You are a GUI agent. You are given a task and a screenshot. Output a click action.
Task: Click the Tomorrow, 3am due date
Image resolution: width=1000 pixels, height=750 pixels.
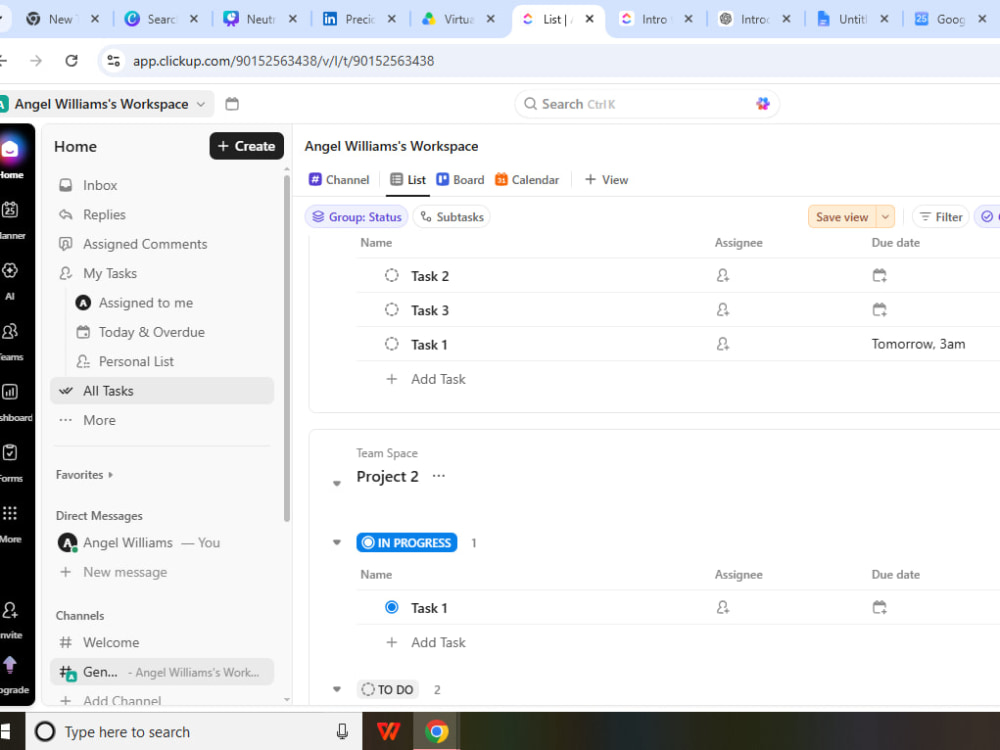(x=918, y=344)
